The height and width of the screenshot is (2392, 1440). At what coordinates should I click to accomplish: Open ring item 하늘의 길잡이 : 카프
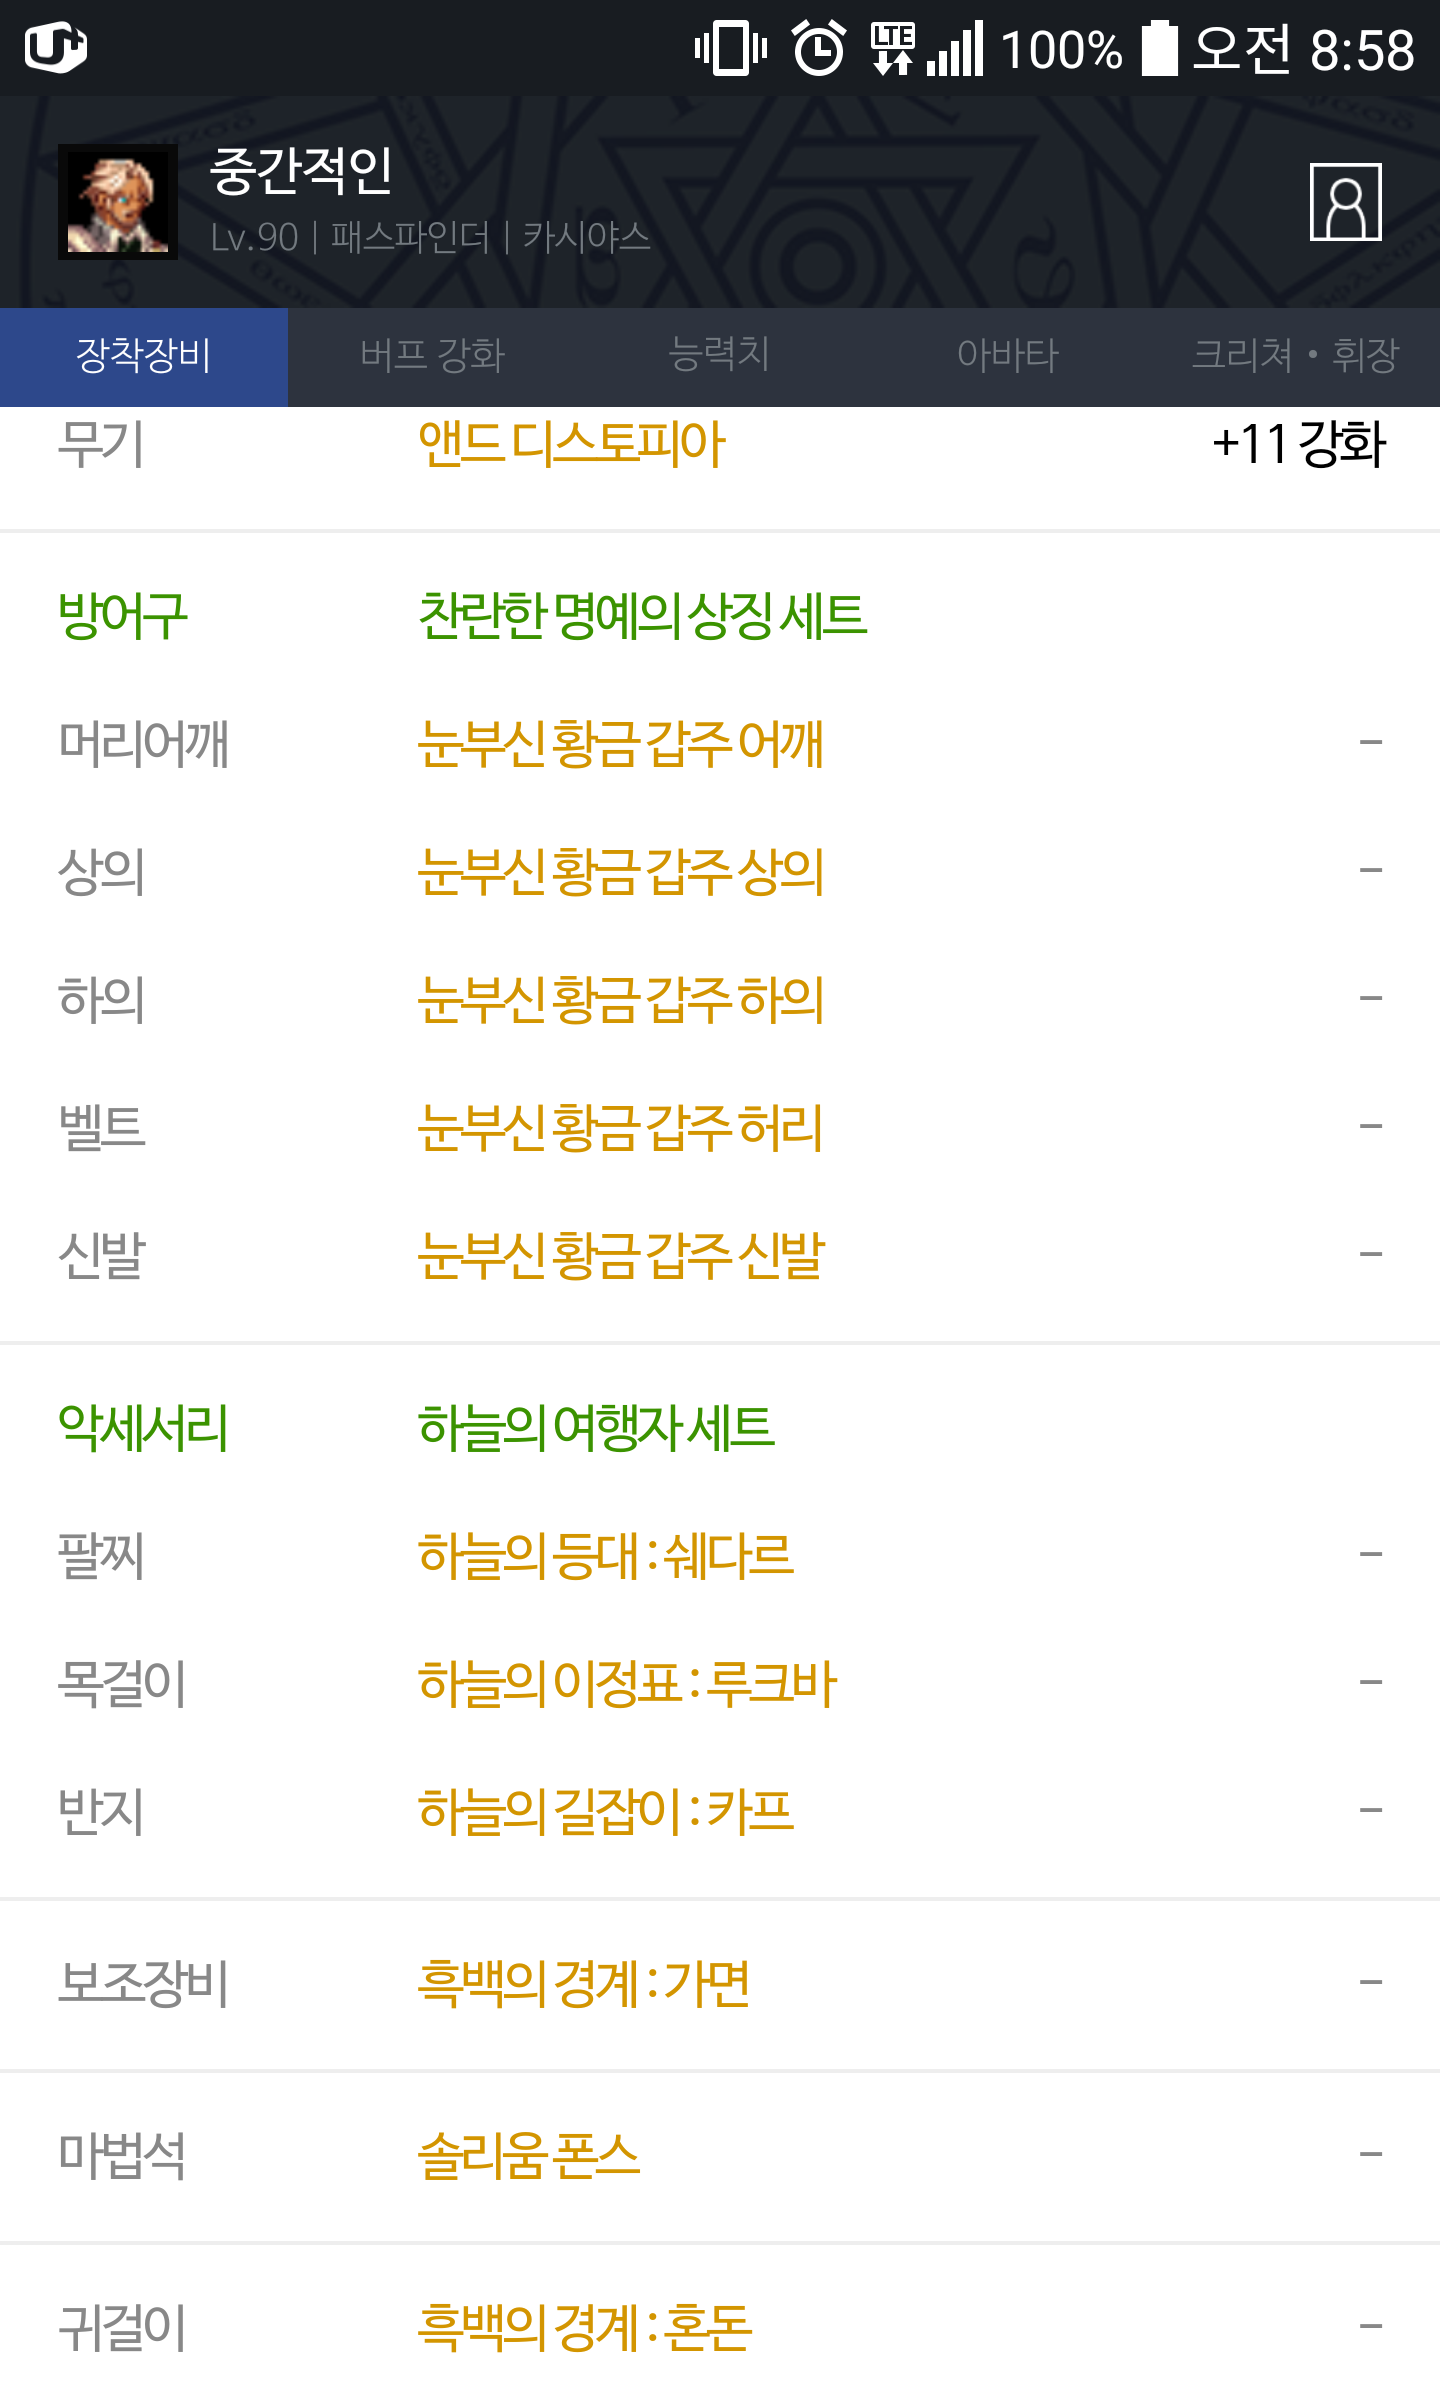[x=605, y=1811]
